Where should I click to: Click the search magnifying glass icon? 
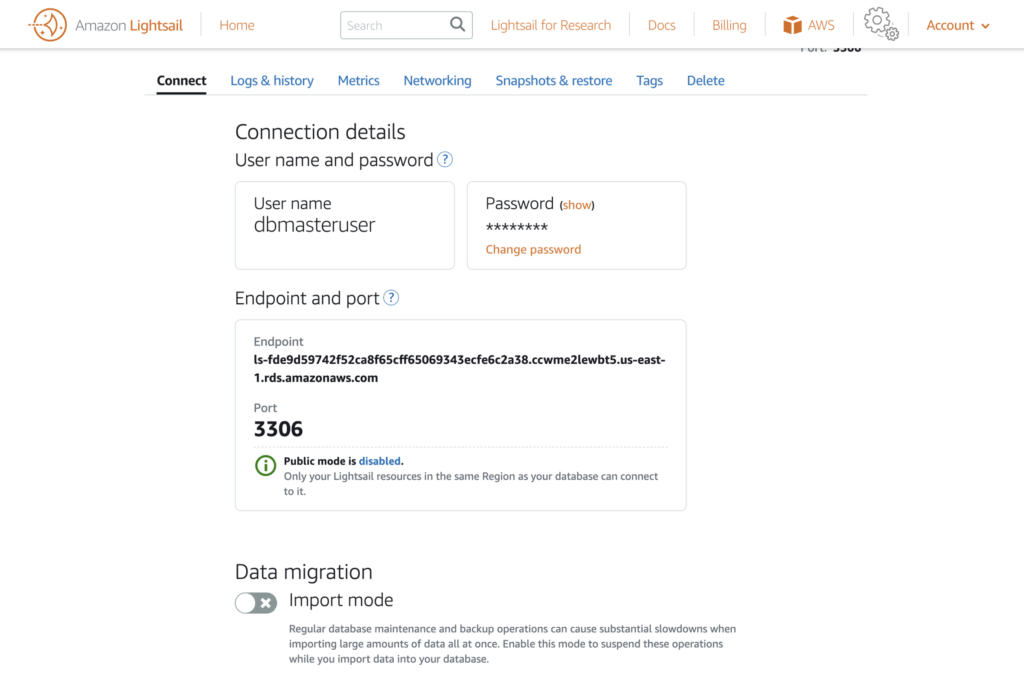[457, 24]
